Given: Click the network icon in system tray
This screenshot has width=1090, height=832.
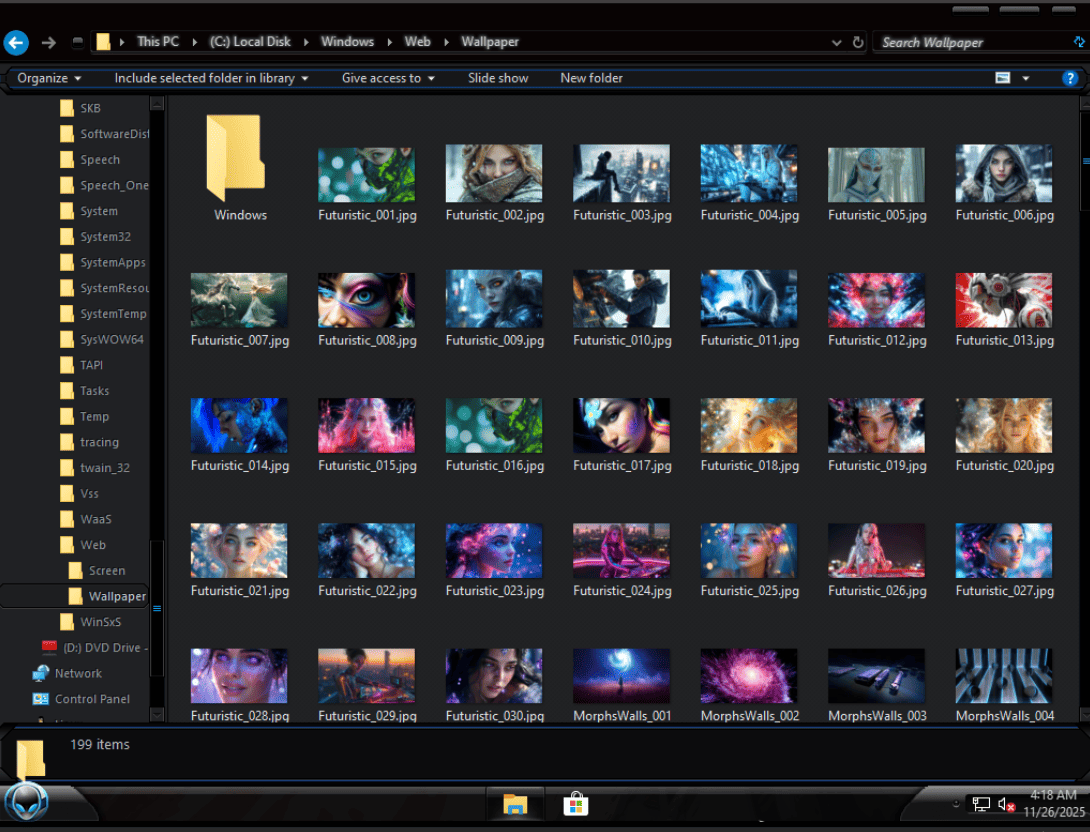Looking at the screenshot, I should point(981,804).
